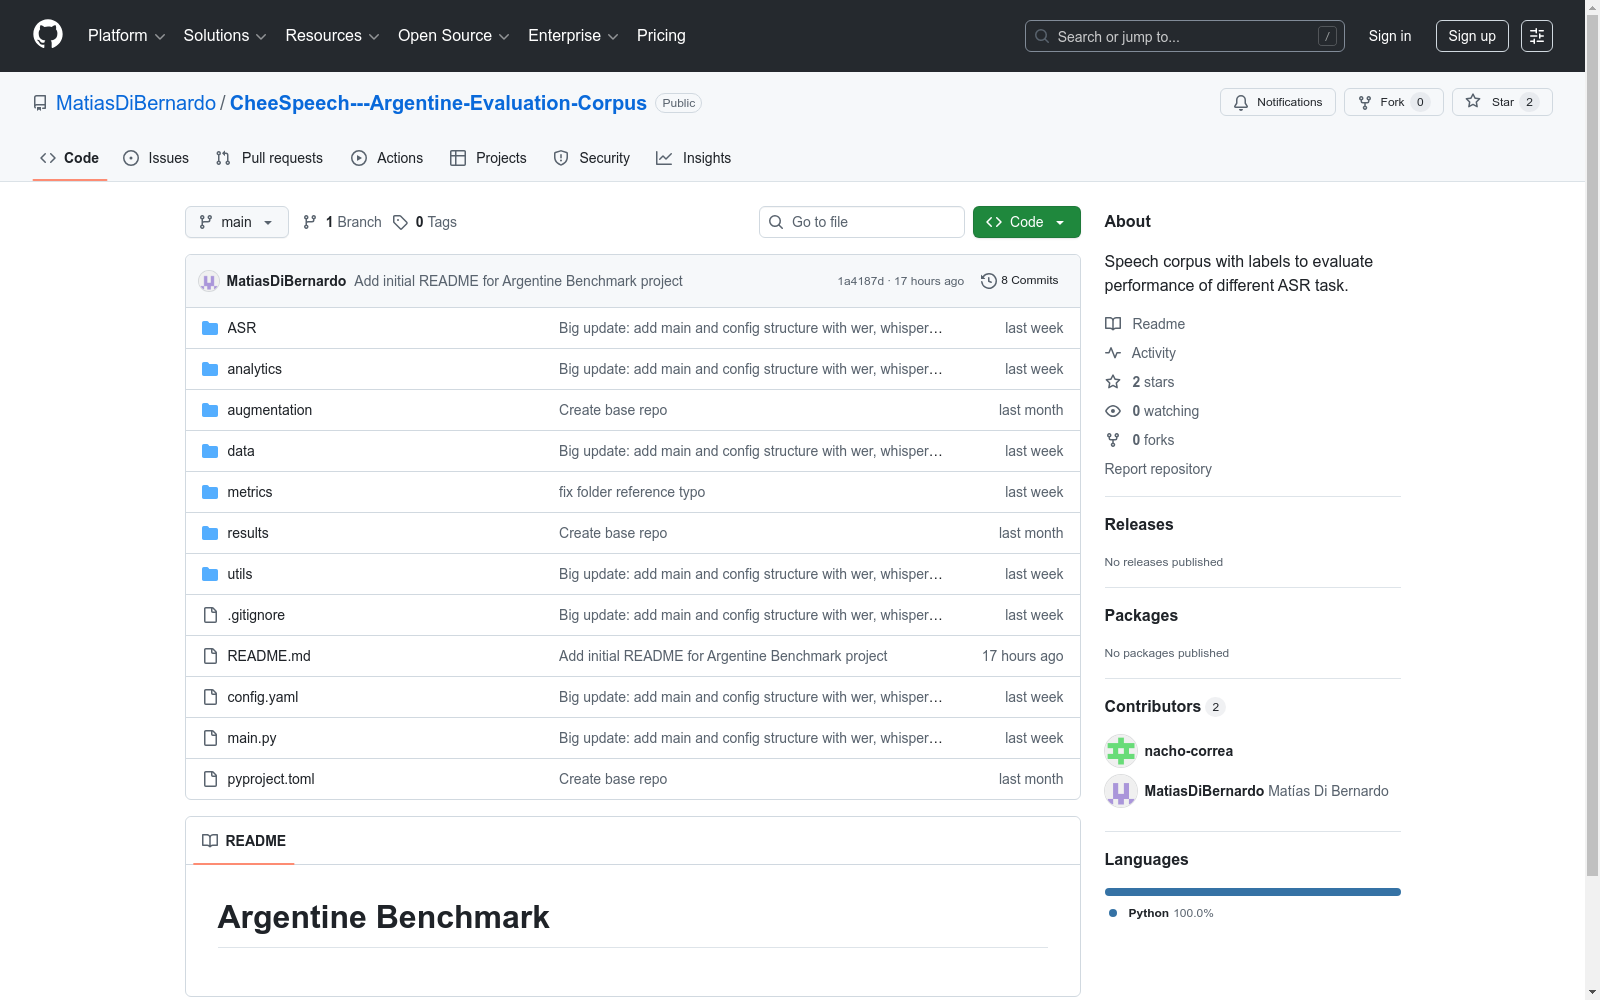Open 'fix folder reference typo' commit message
Screen dimensions: 1600x1000
coord(632,492)
